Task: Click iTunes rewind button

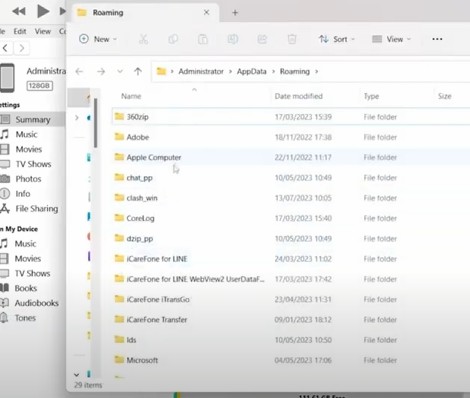Action: click(x=19, y=11)
